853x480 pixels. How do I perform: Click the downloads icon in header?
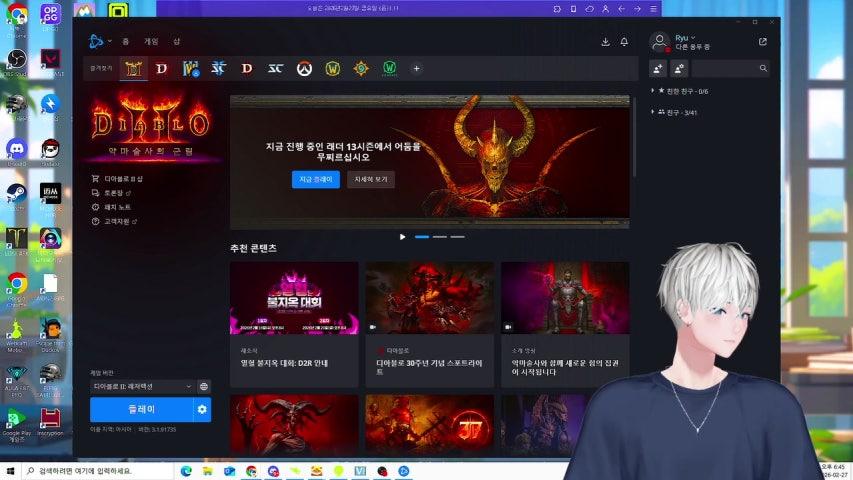point(605,42)
